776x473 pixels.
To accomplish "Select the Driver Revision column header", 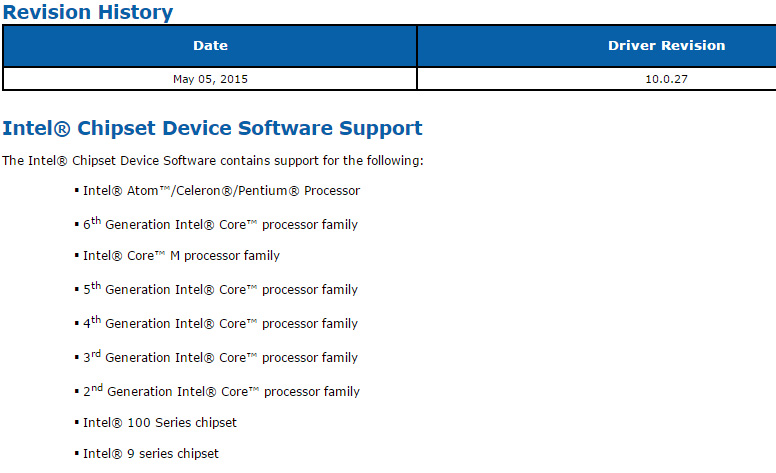I will pyautogui.click(x=597, y=46).
